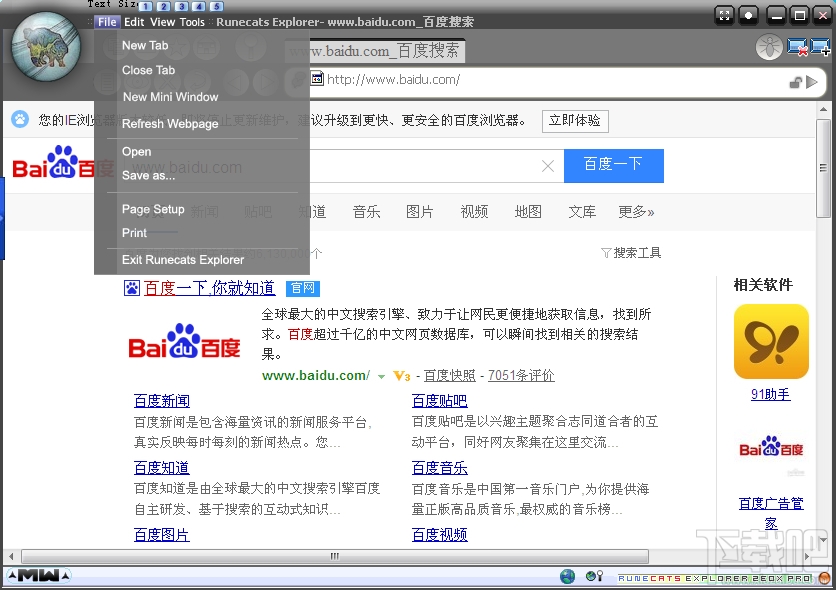Click the paw icon beside first search result
Viewport: 836px width, 590px height.
132,288
